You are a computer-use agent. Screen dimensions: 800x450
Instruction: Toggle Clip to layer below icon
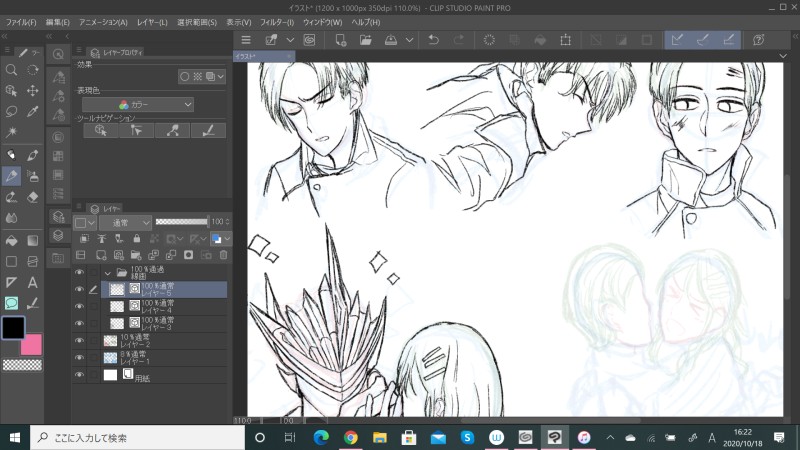tap(84, 238)
